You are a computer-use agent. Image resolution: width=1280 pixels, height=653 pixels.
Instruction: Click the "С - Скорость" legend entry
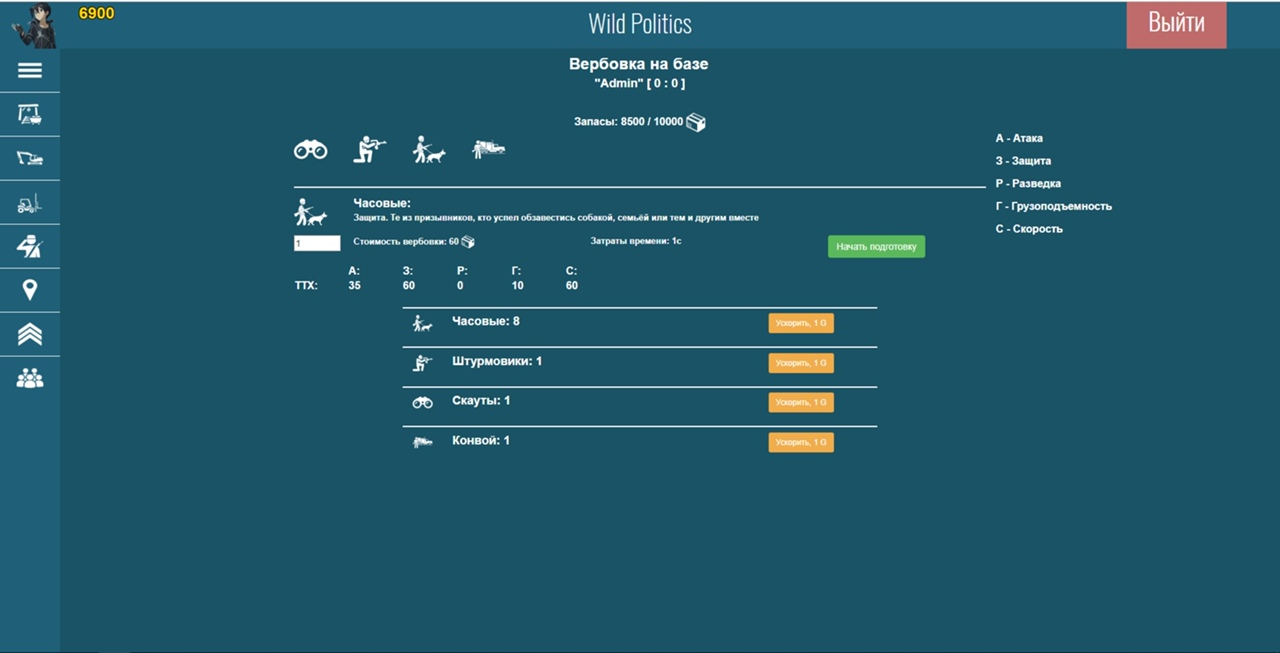tap(1029, 229)
